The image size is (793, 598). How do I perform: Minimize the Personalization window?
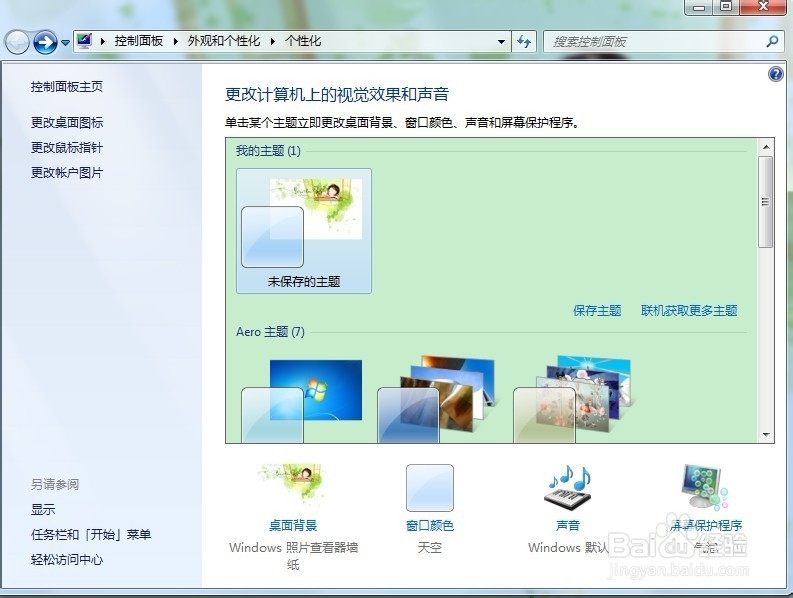[699, 7]
